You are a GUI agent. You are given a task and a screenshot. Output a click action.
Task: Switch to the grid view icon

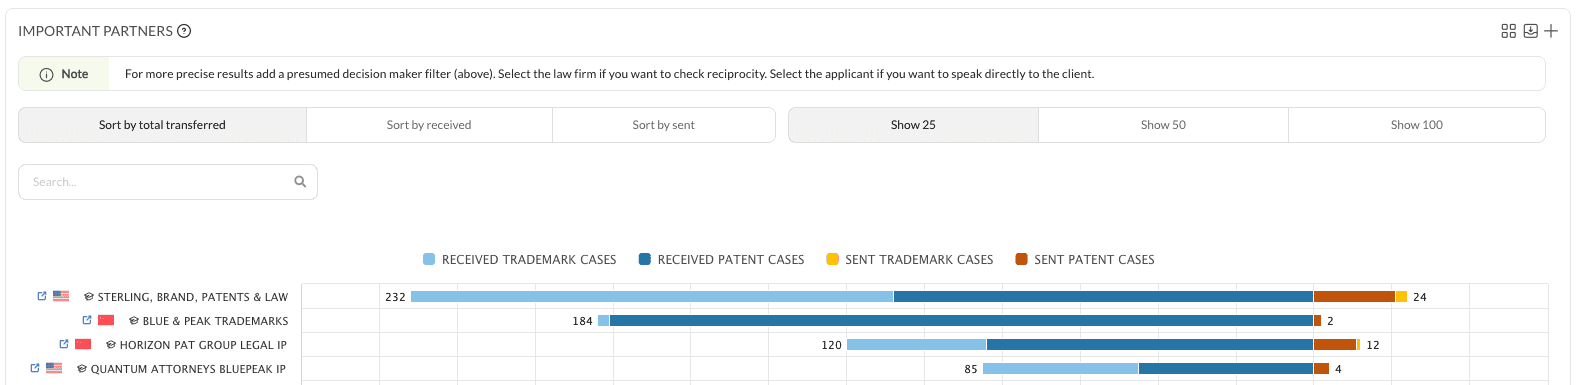(1509, 31)
